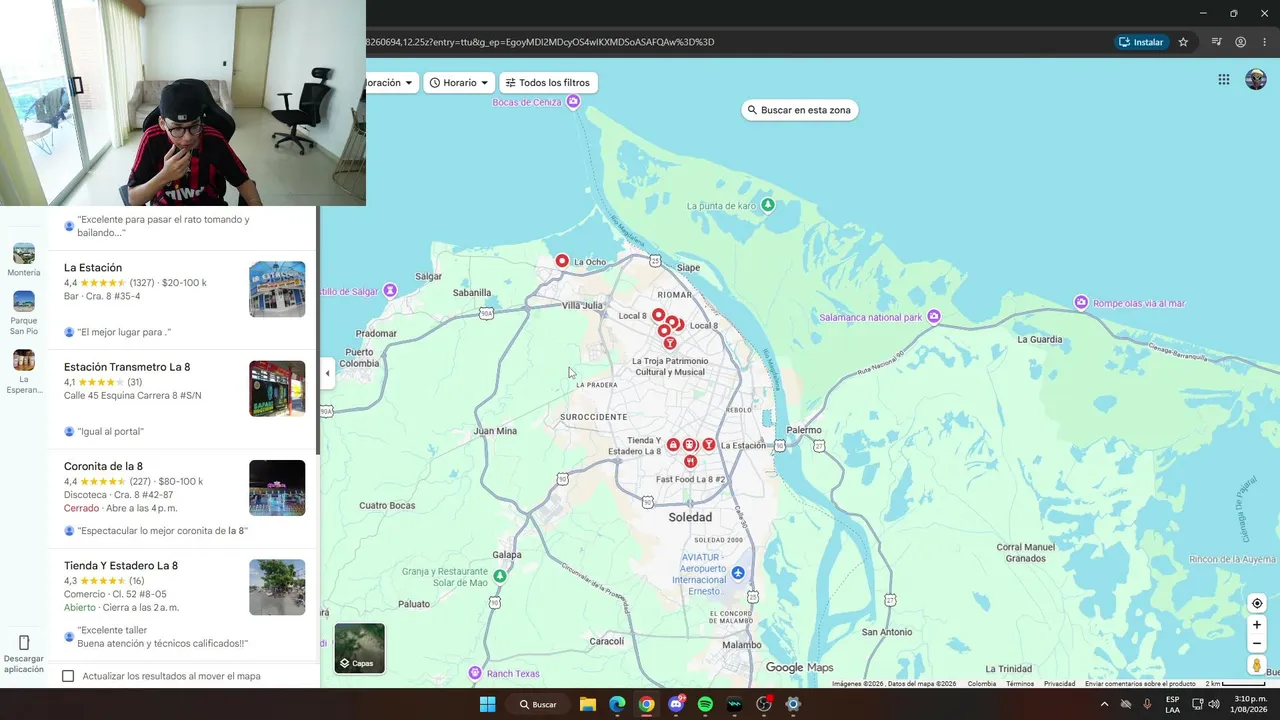The image size is (1280, 720).
Task: Open Todos los filtros
Action: tap(547, 83)
